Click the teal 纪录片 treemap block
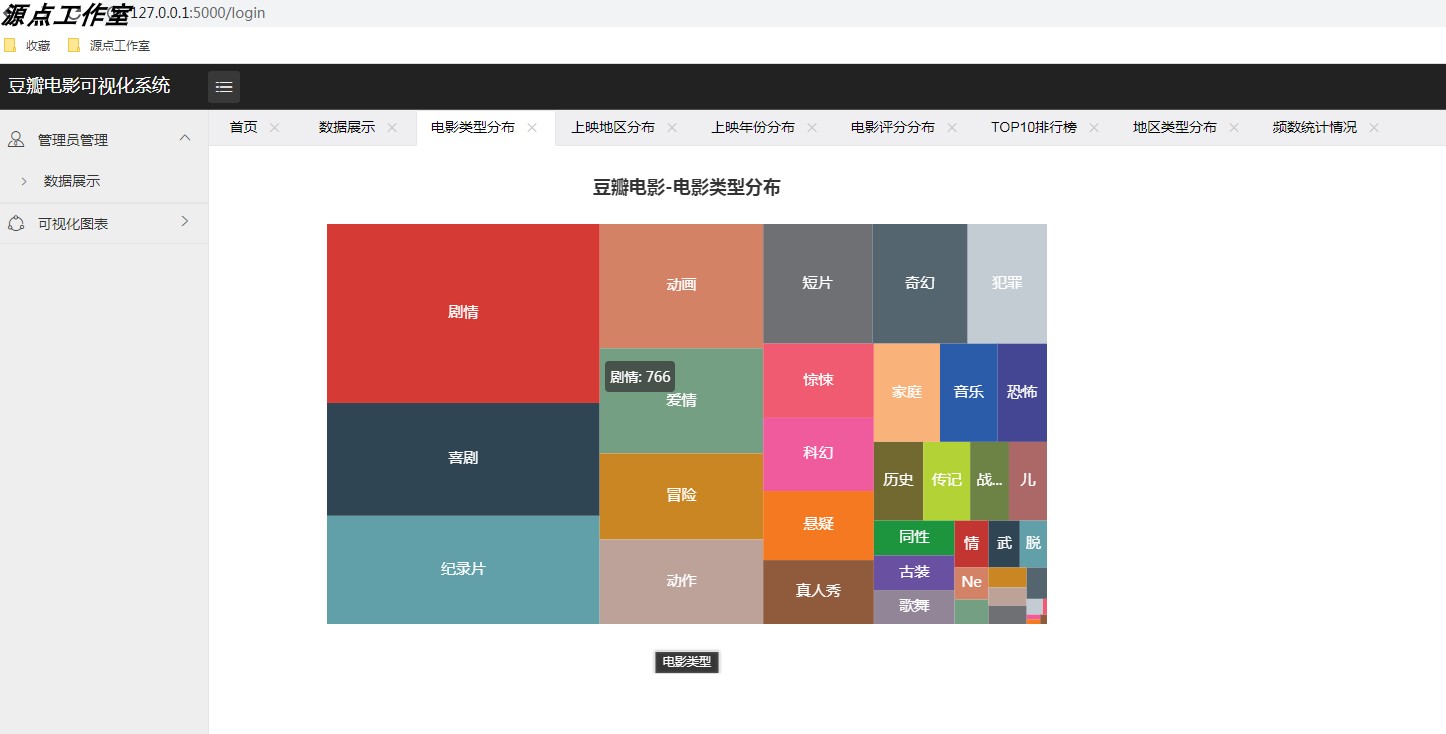The width and height of the screenshot is (1446, 734). click(463, 570)
